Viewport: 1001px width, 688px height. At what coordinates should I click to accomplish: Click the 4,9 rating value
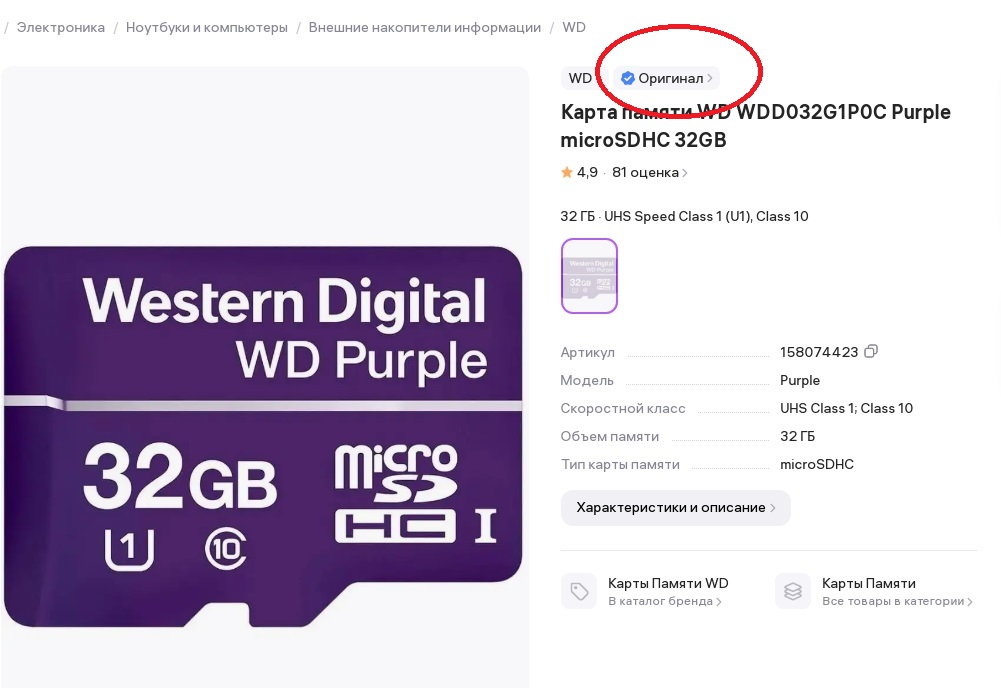tap(587, 172)
